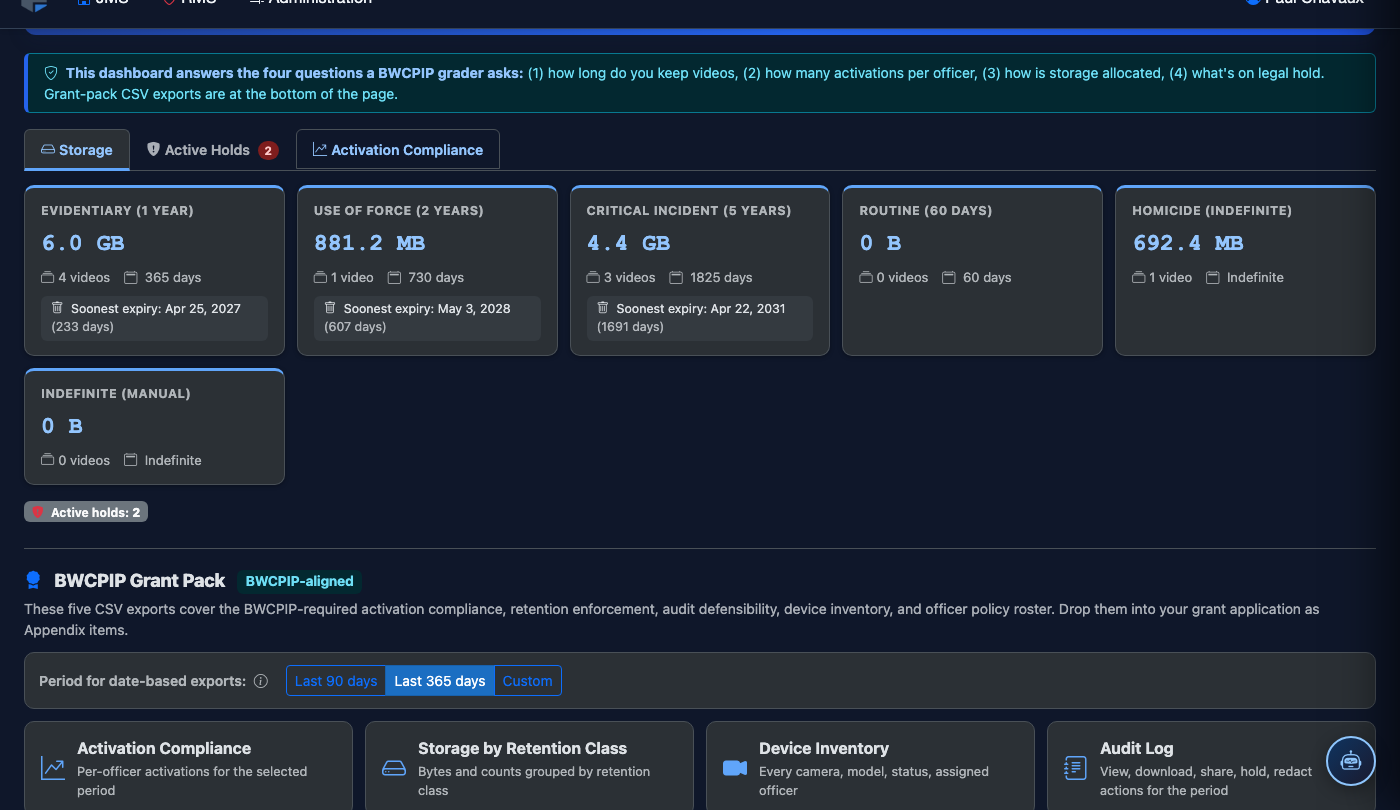Click the BWCPIP Grant Pack heading
The image size is (1400, 810).
click(x=140, y=580)
